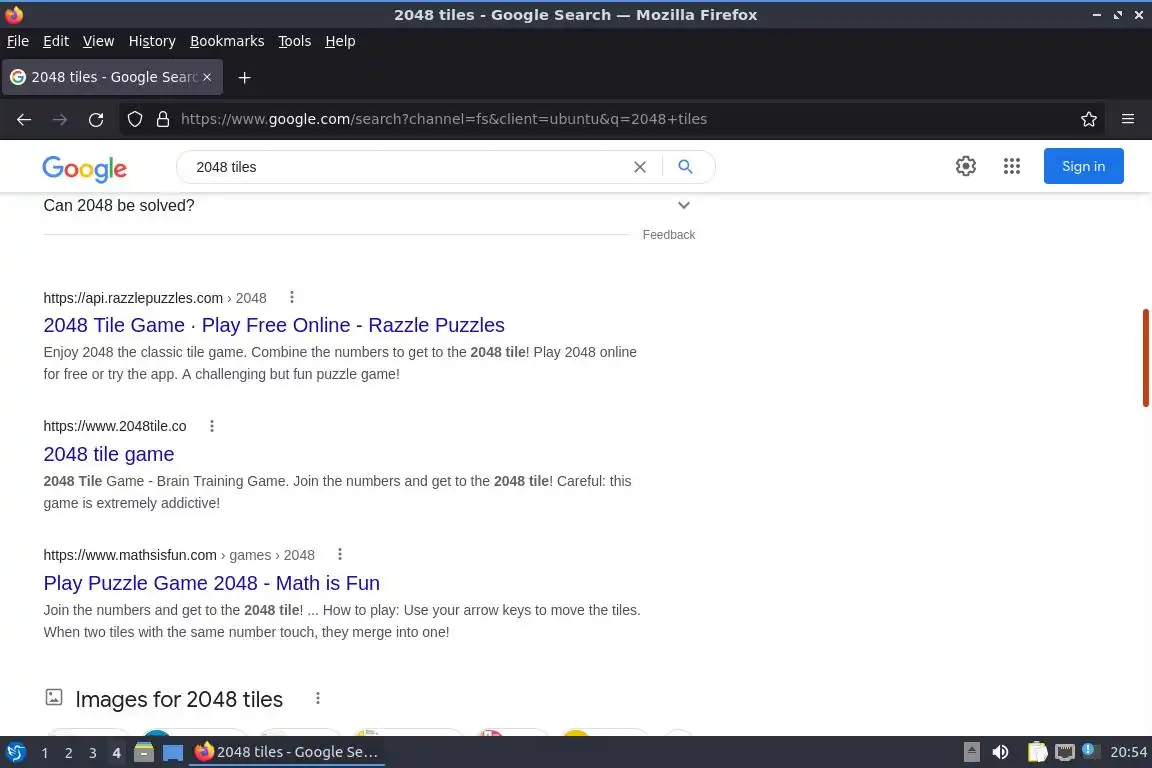Click the www.2048tile.co URL text
Image resolution: width=1152 pixels, height=768 pixels.
pyautogui.click(x=115, y=426)
